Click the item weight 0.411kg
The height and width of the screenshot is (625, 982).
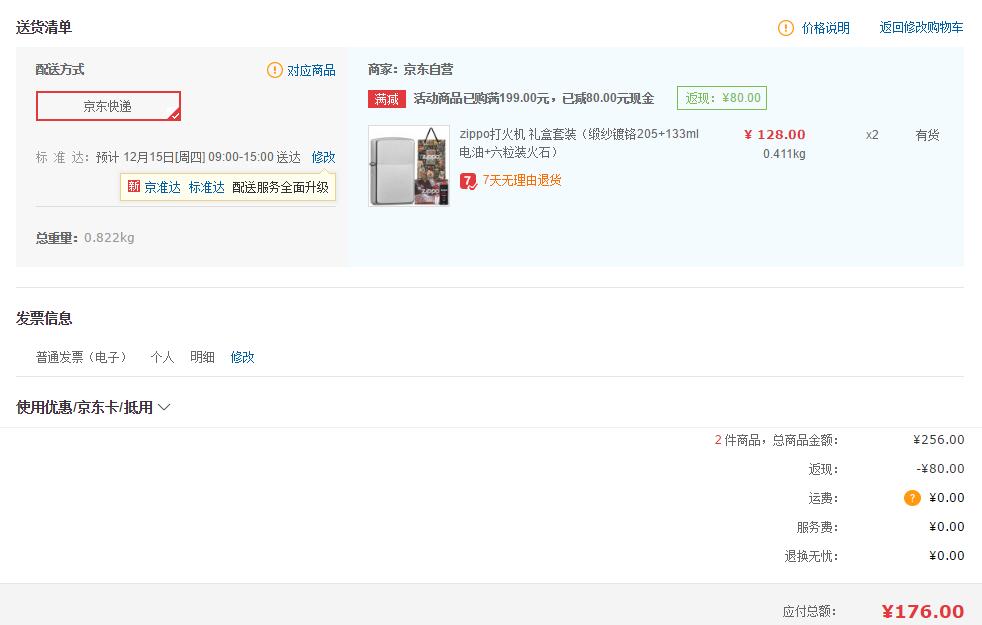784,153
